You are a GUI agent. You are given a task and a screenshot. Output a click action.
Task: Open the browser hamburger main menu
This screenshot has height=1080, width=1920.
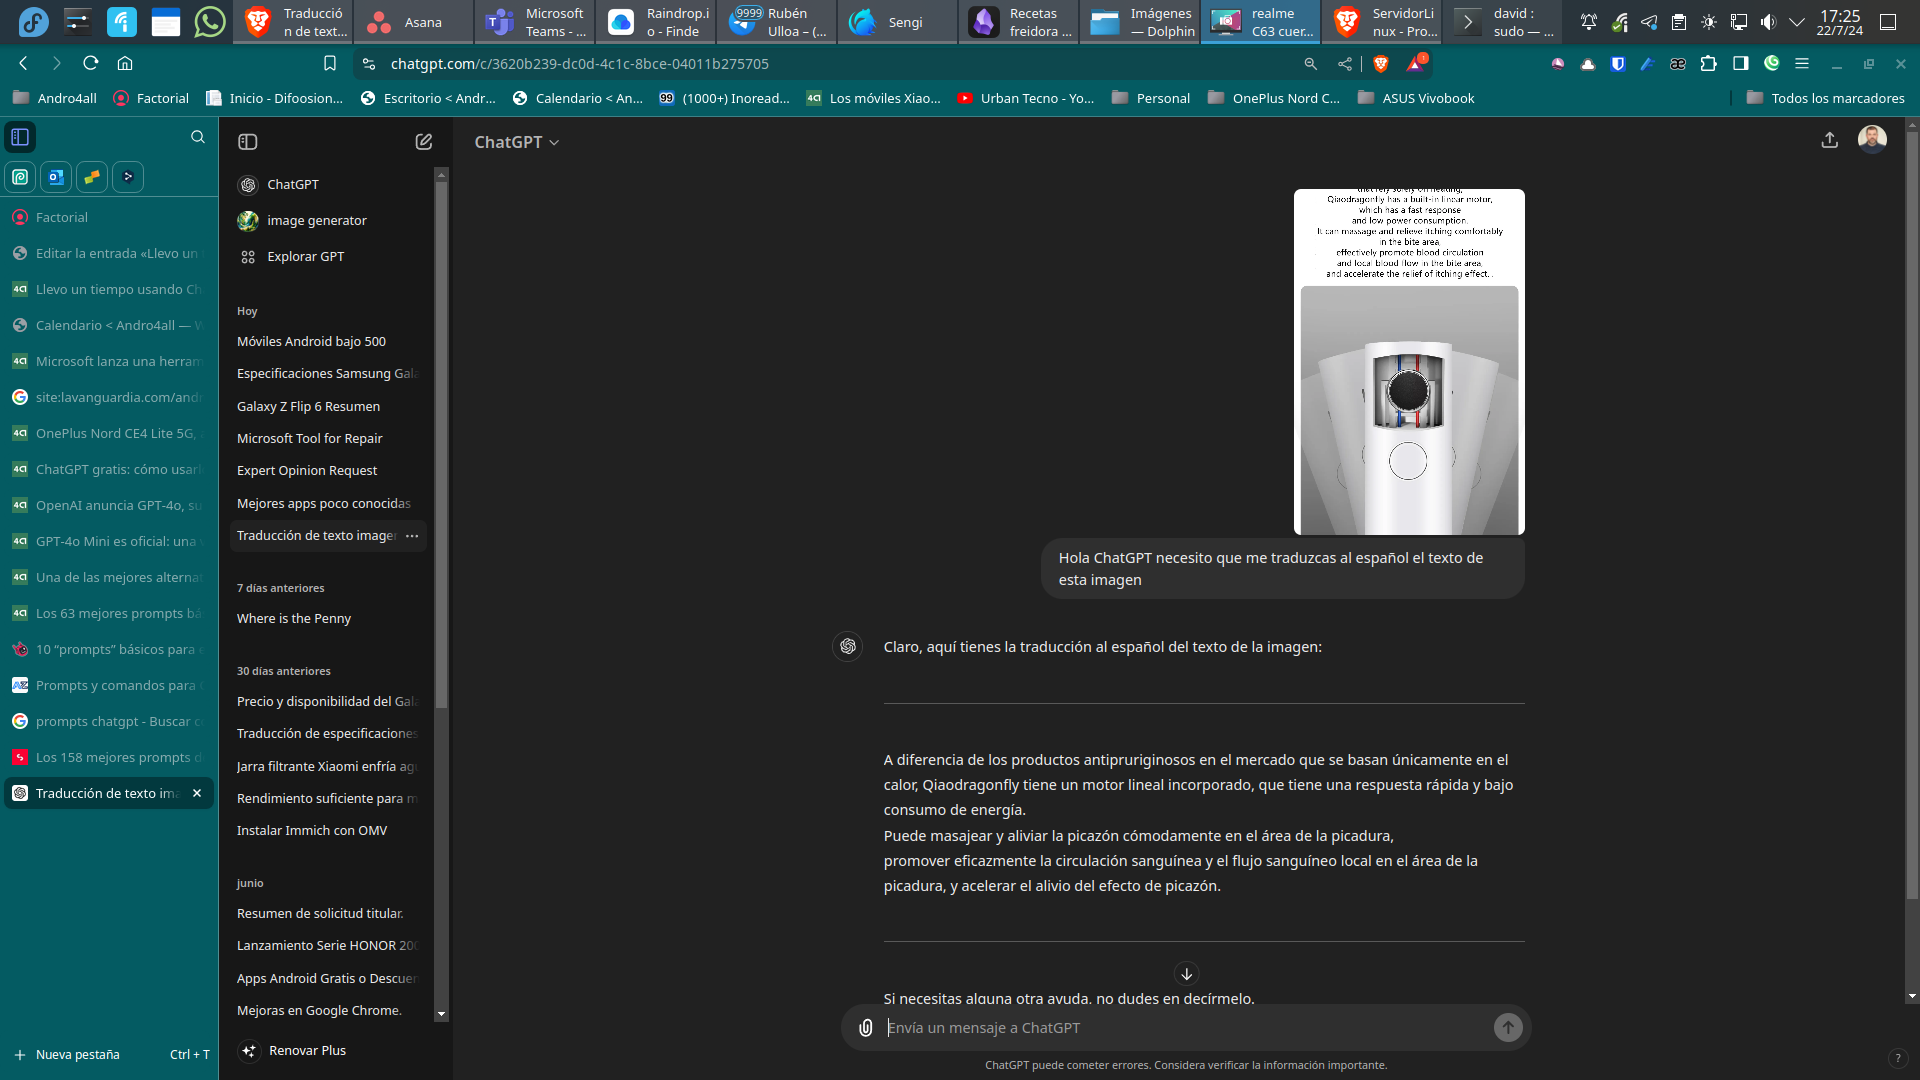point(1802,63)
